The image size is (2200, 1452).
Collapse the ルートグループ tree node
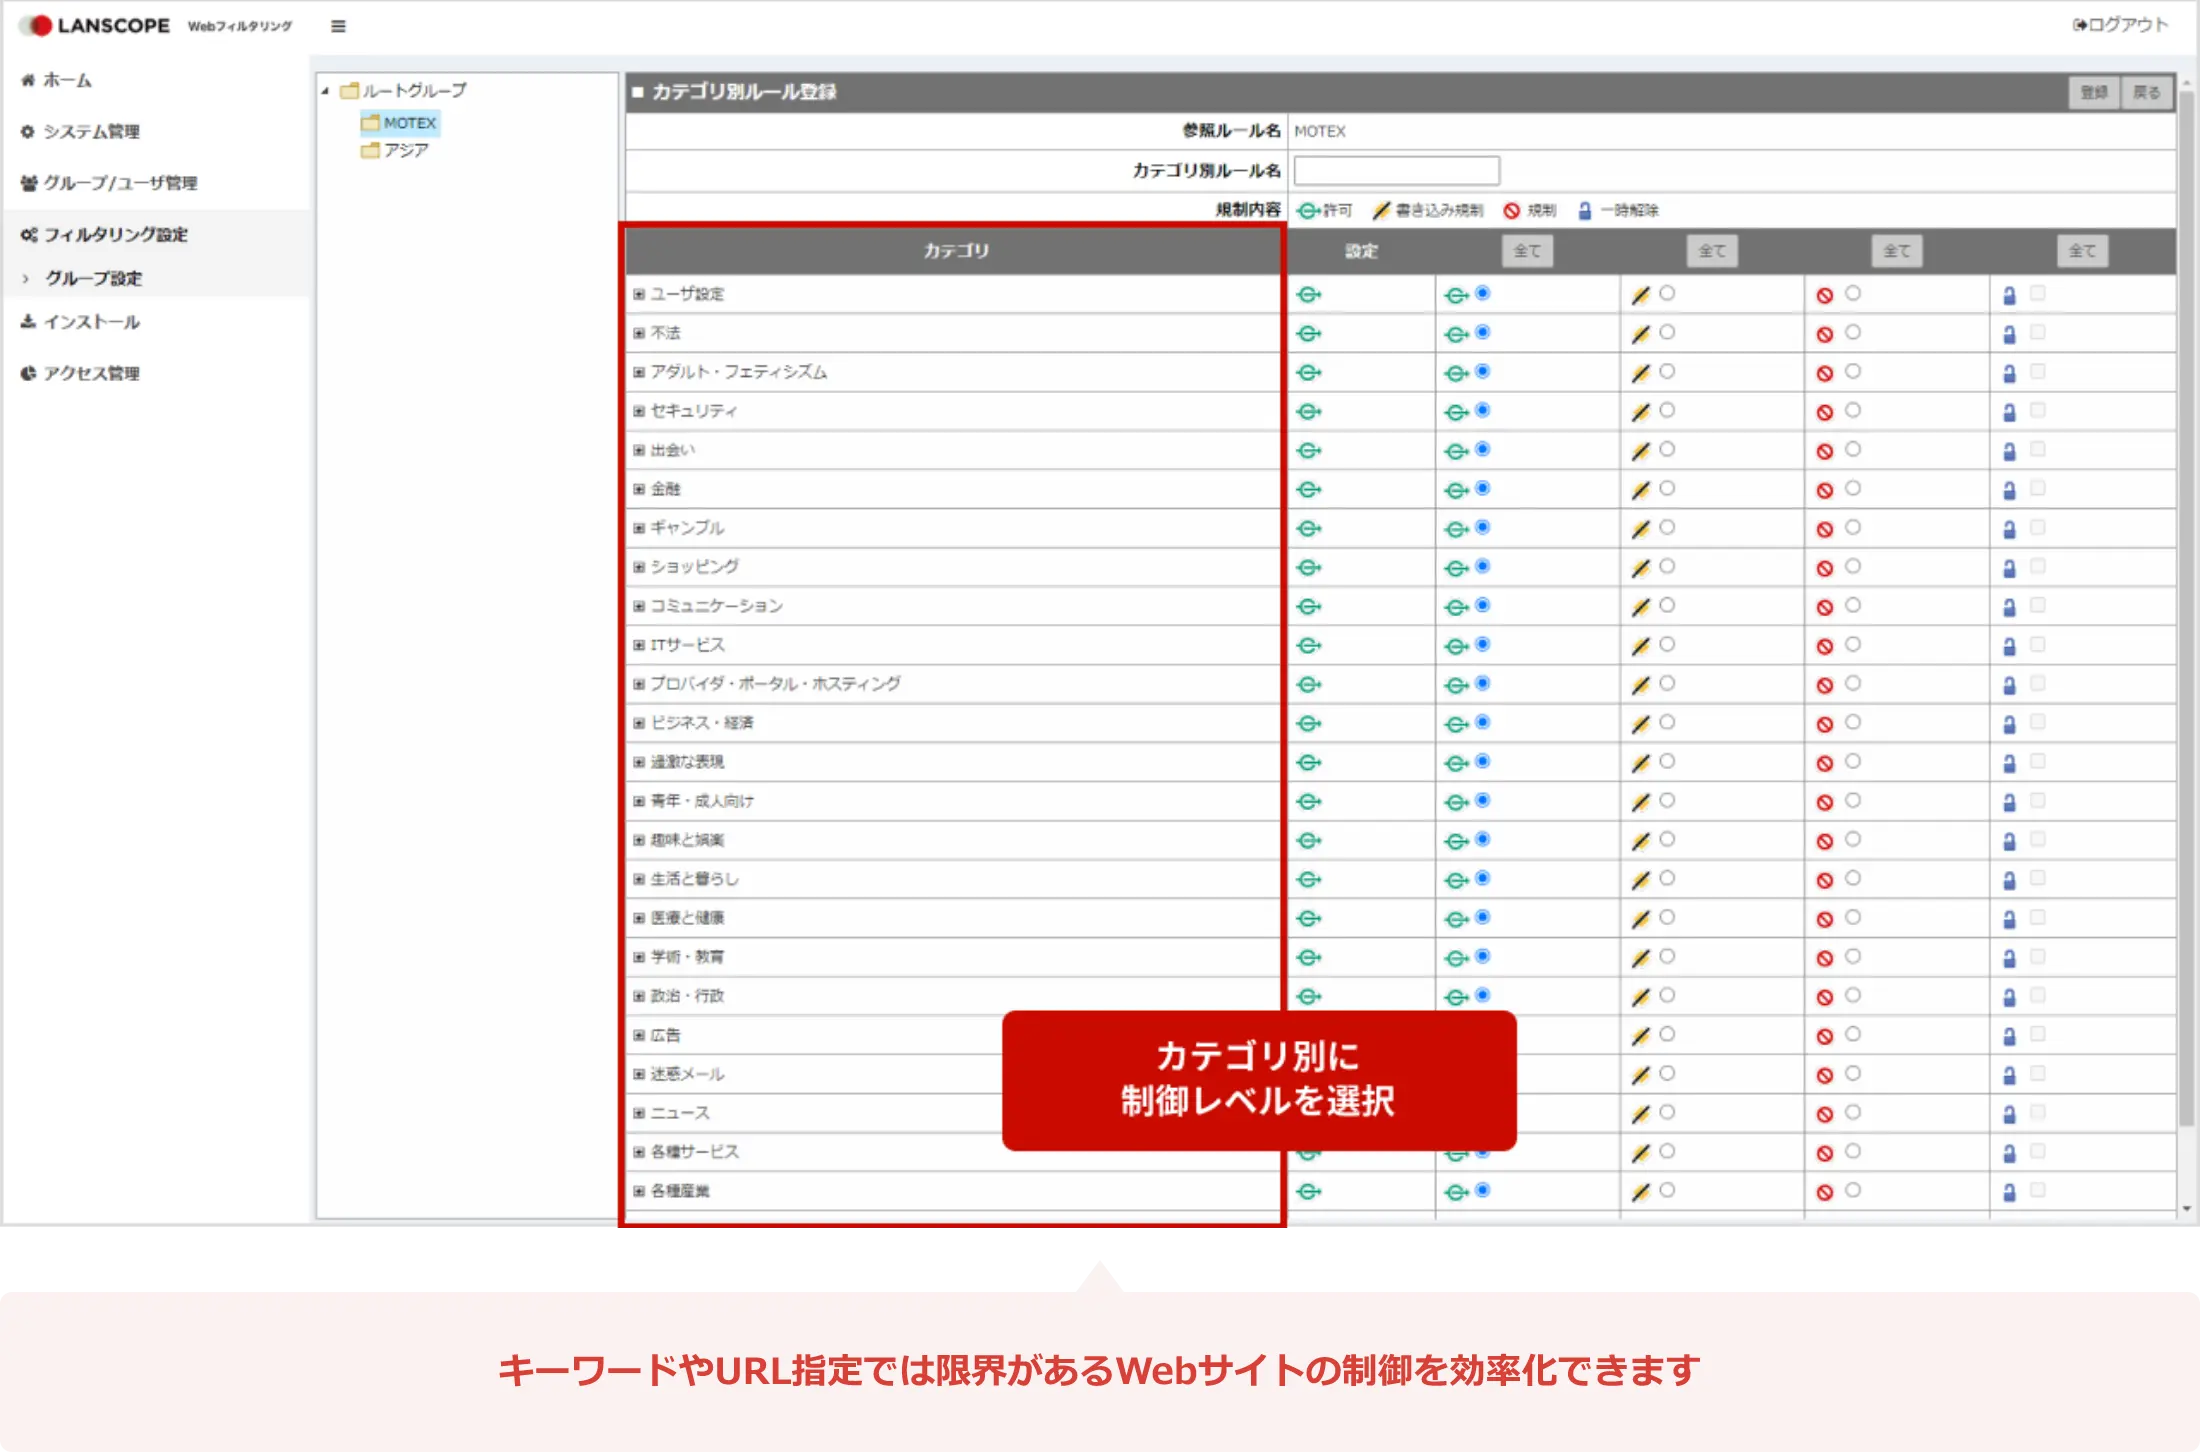[x=325, y=91]
